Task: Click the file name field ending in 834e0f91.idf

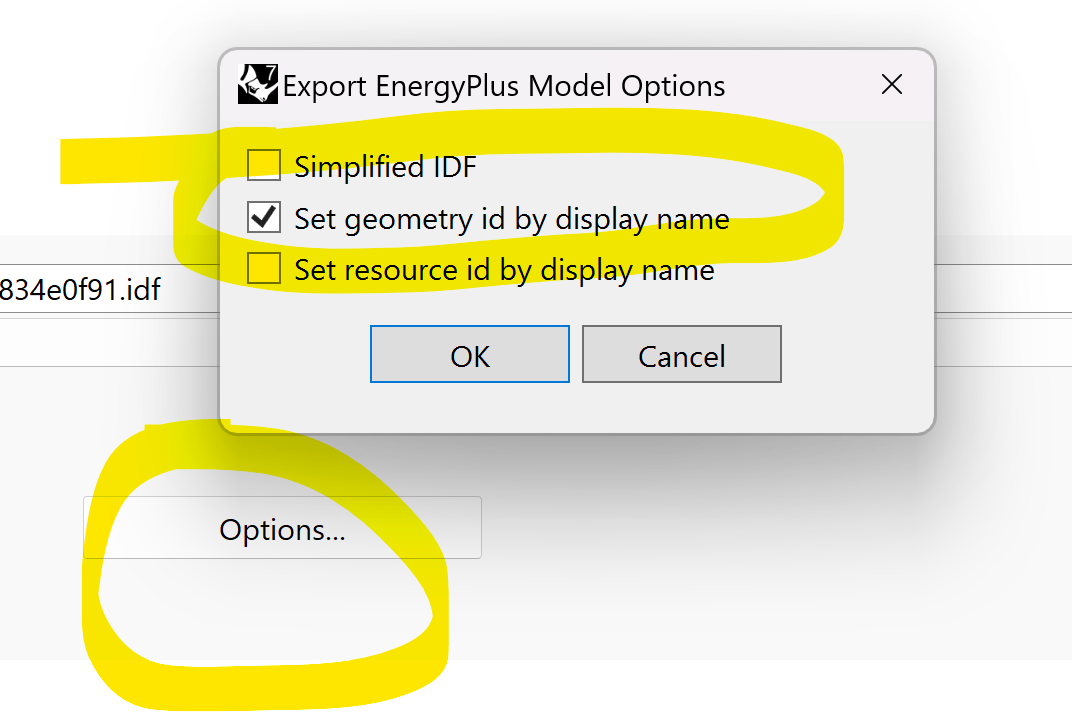Action: pos(109,289)
